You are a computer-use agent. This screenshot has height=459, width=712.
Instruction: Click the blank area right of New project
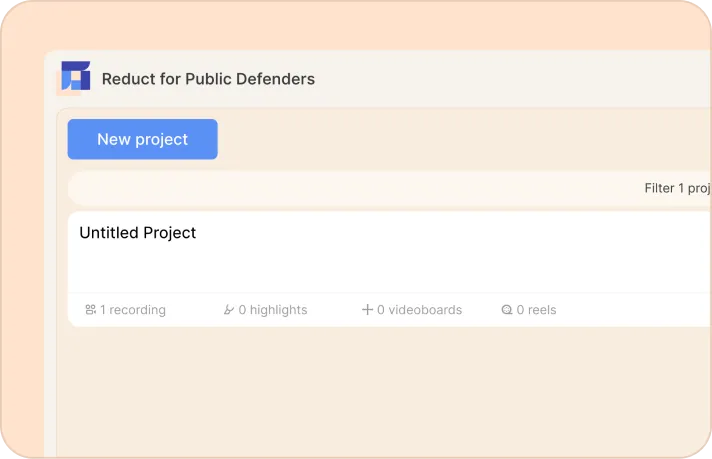(x=450, y=140)
